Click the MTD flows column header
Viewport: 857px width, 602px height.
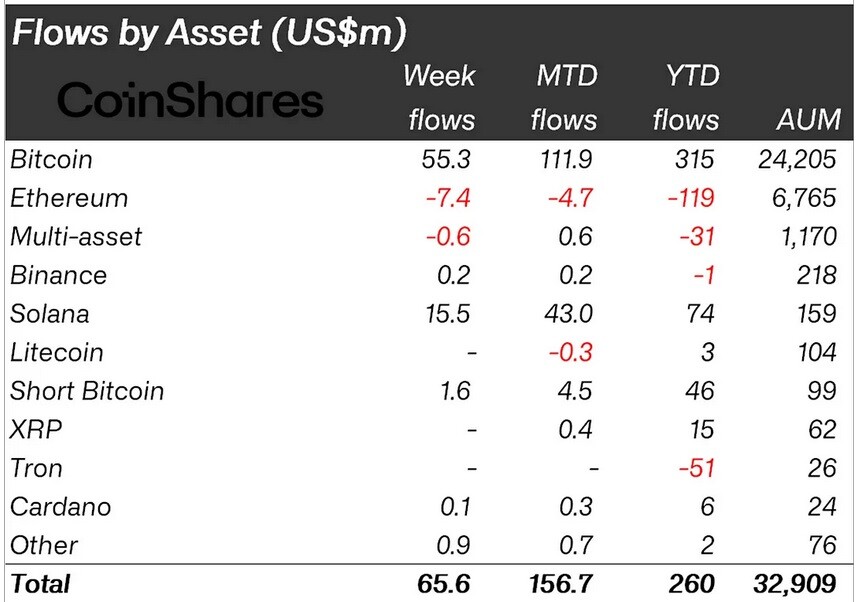565,98
